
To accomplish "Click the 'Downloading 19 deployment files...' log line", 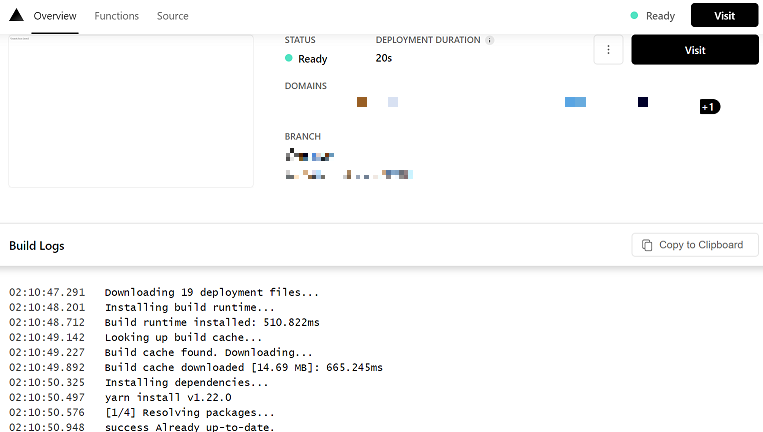I will 212,292.
